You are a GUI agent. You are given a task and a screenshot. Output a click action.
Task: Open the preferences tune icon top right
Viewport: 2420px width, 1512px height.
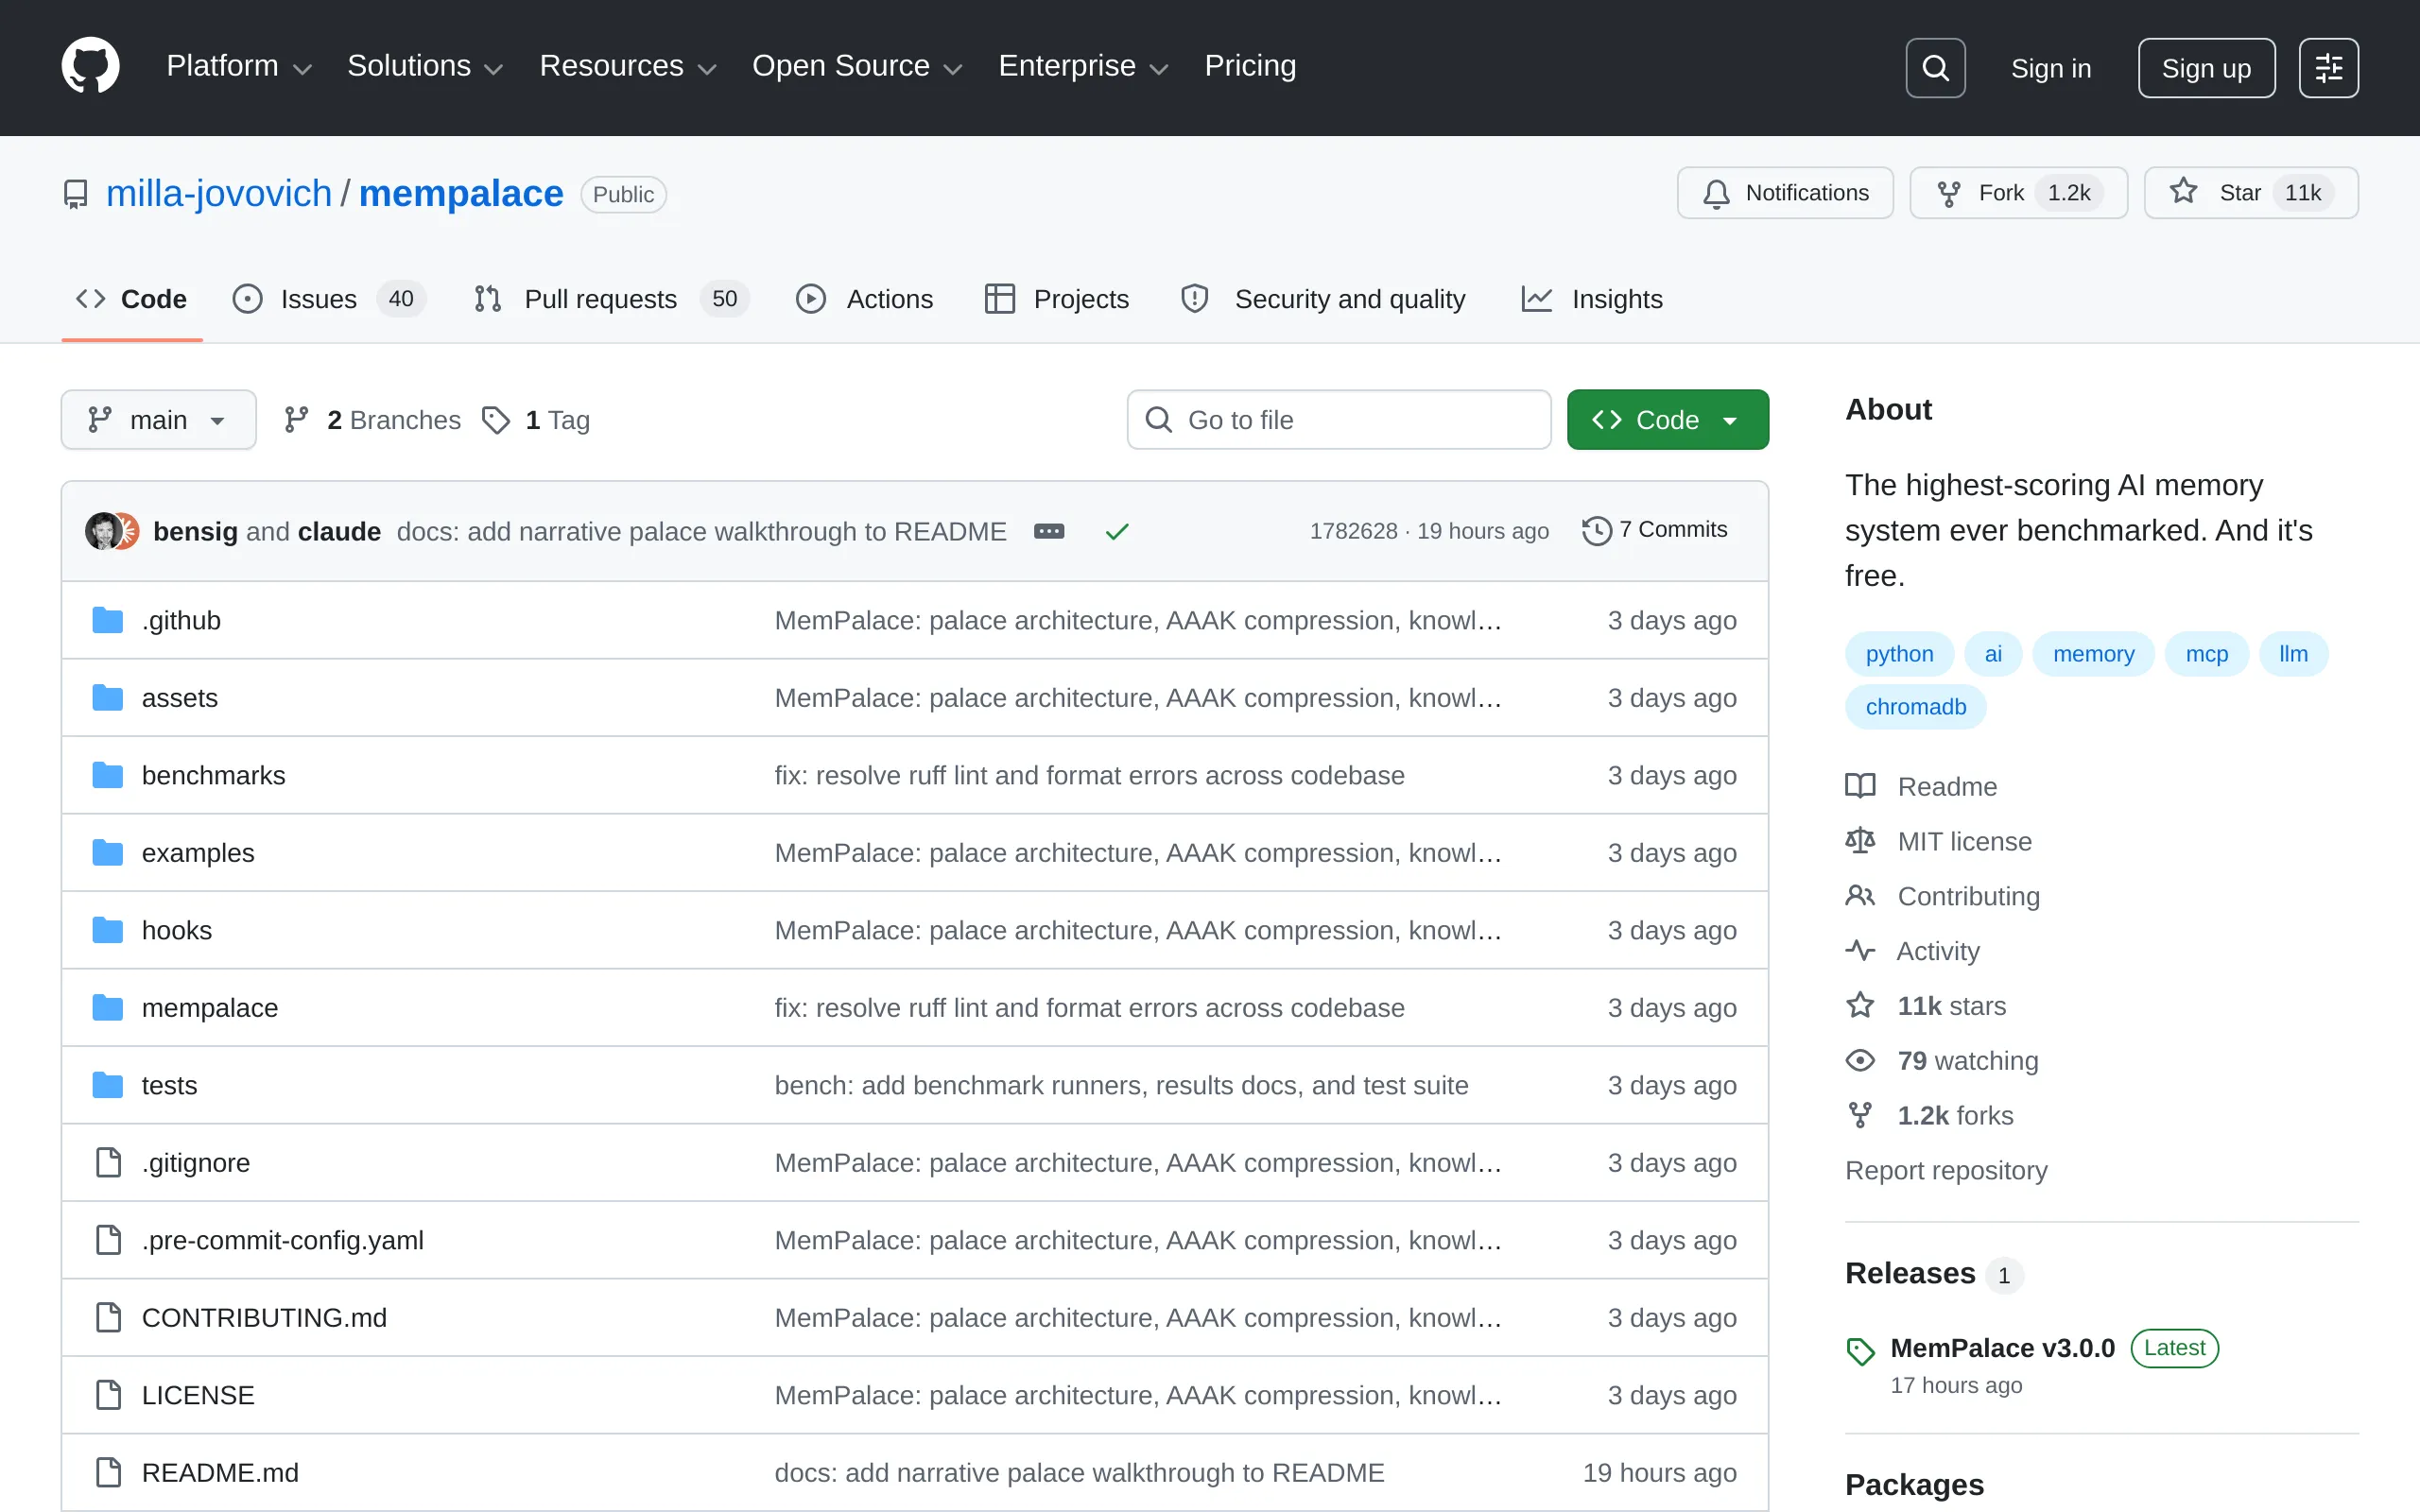[2329, 67]
